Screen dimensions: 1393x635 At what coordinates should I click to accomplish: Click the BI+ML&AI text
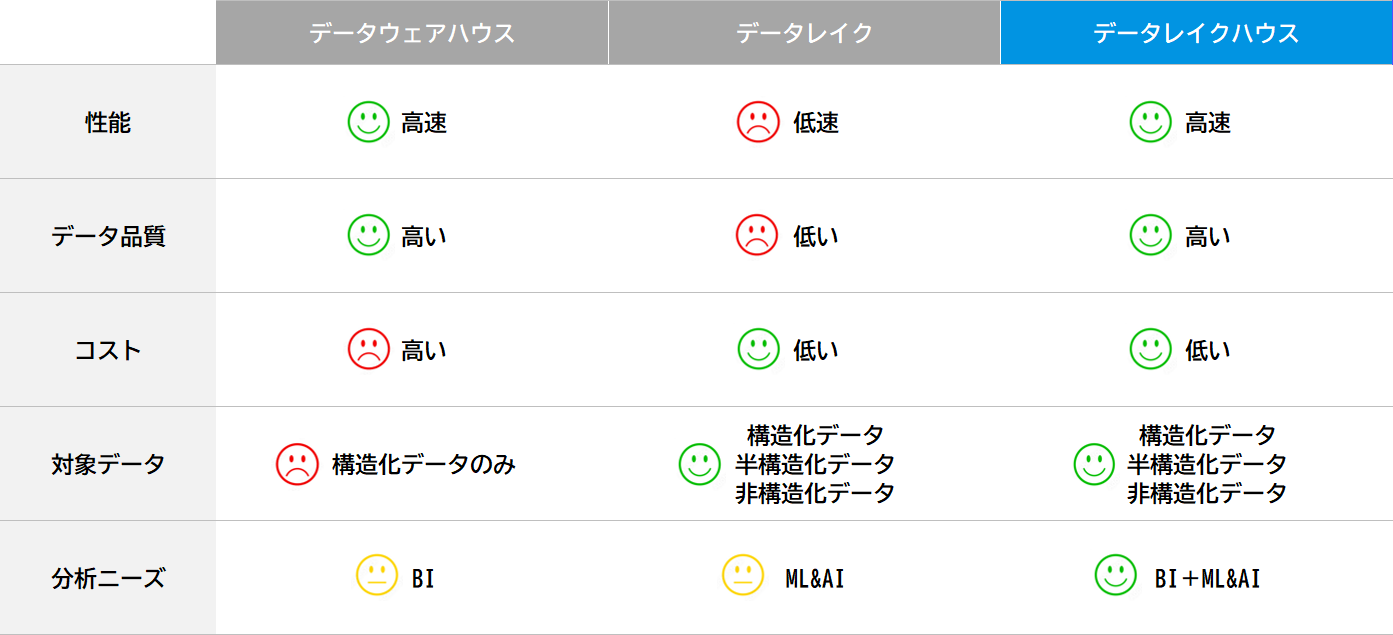click(x=1207, y=578)
